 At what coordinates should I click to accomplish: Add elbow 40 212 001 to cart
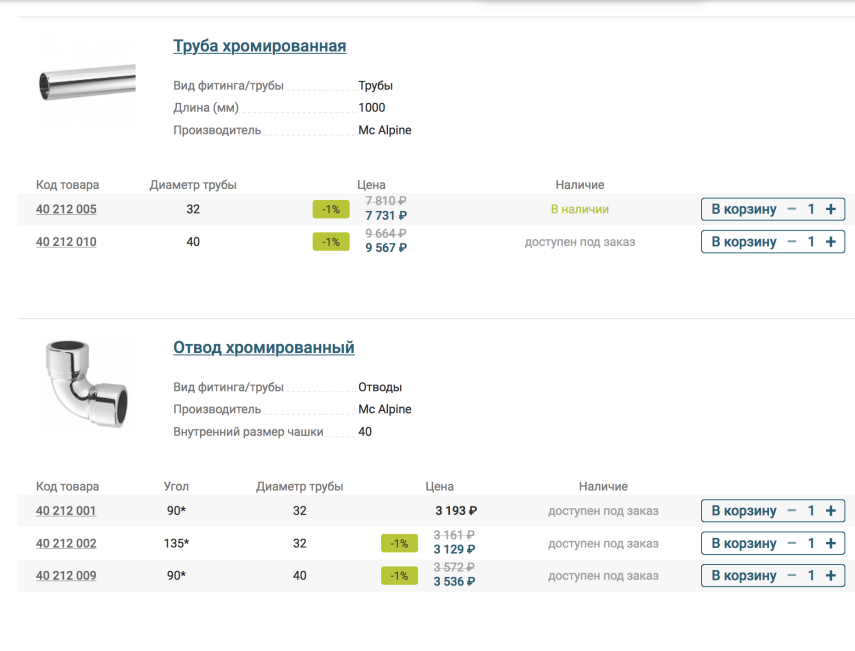(743, 511)
